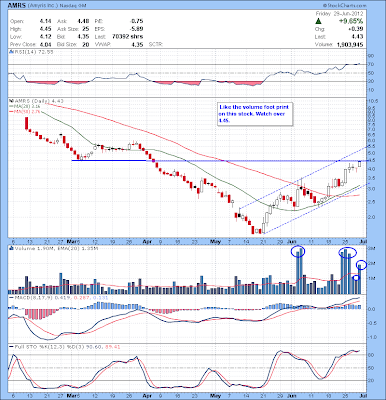Select the Low price value 4.12
The image size is (386, 400).
(45, 37)
